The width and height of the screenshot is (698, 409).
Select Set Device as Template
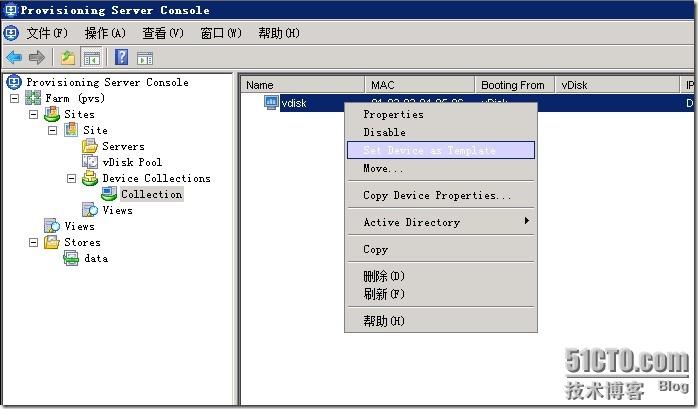pyautogui.click(x=441, y=150)
